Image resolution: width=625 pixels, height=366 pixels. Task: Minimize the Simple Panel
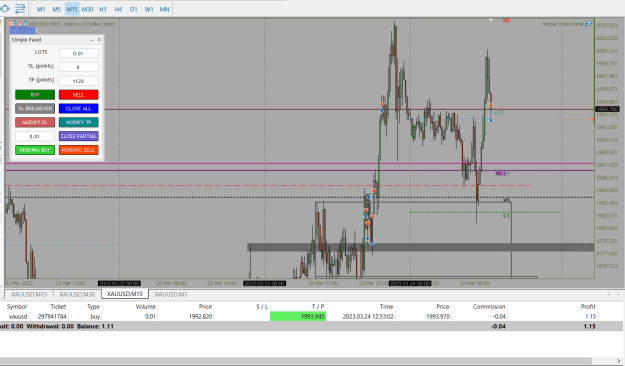pos(91,40)
